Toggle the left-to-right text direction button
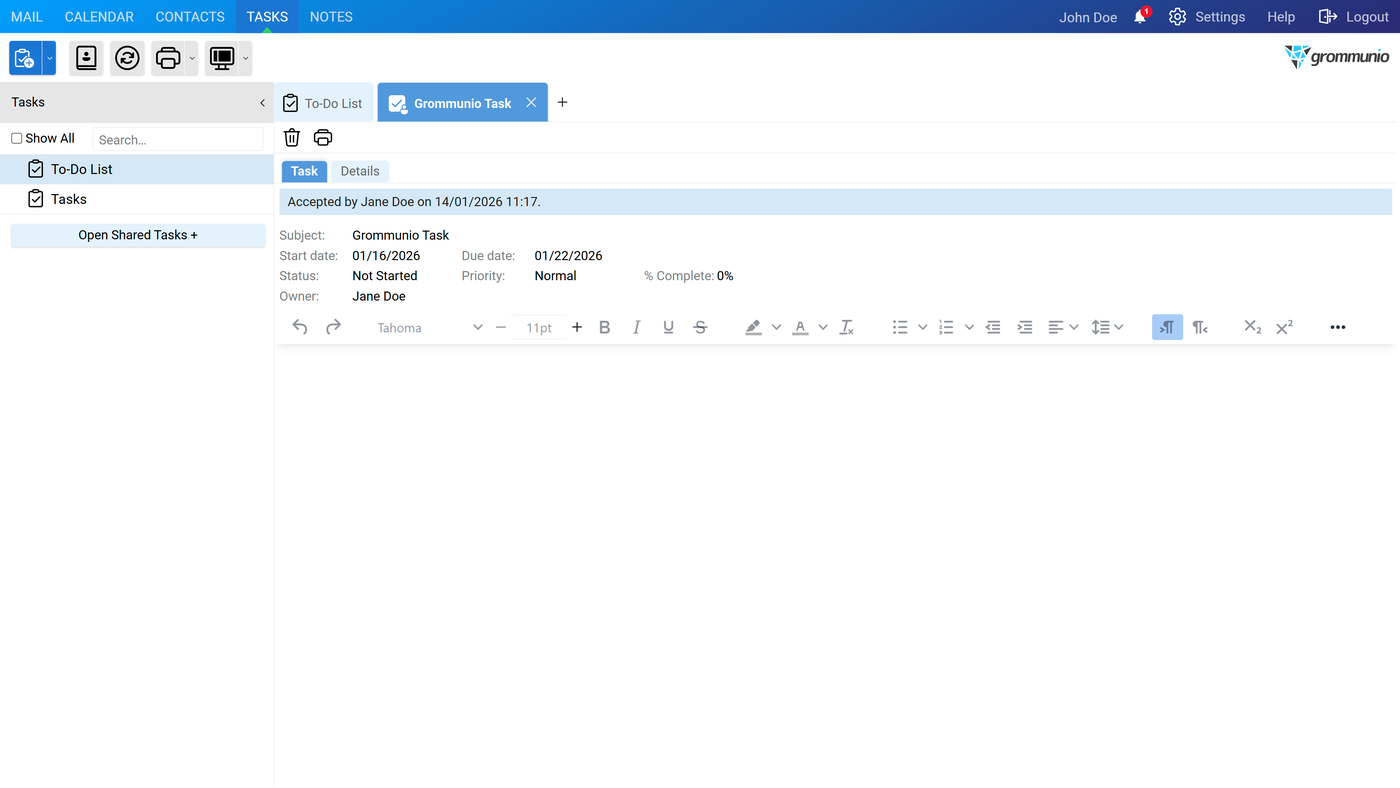The image size is (1400, 788). [x=1167, y=327]
